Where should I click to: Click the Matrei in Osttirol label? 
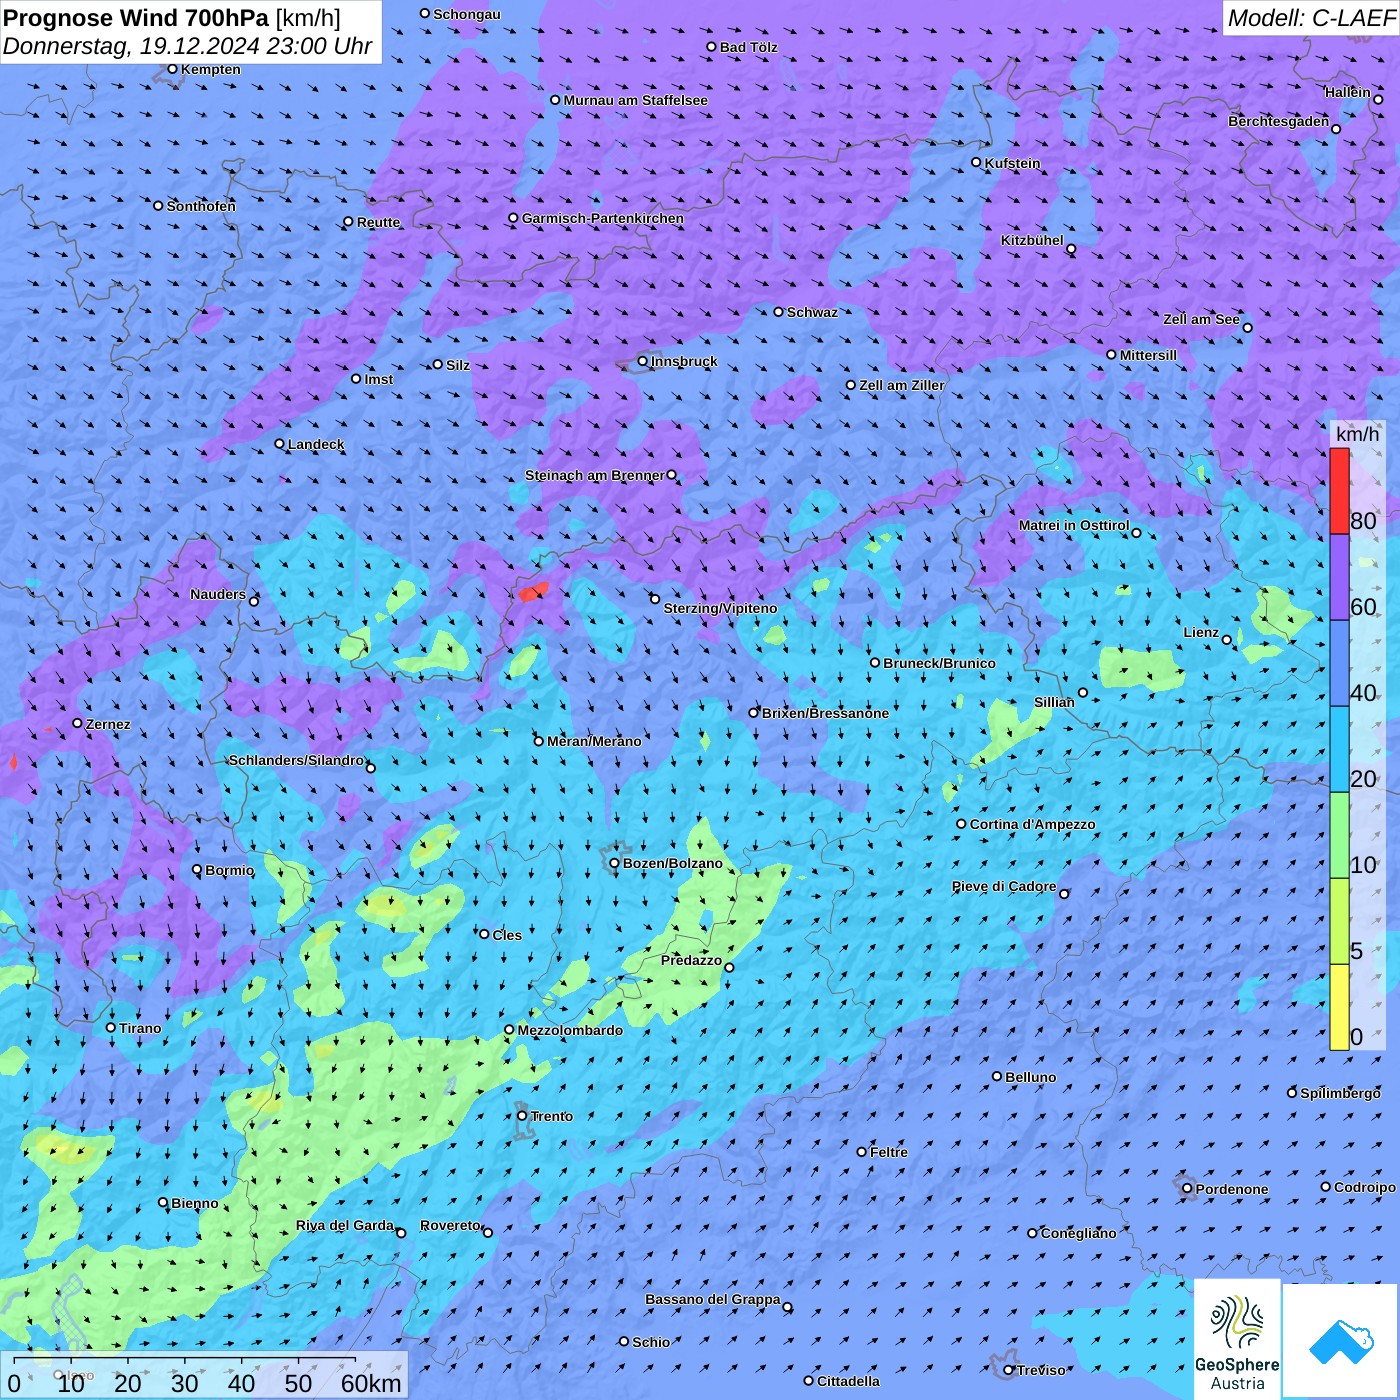(x=1074, y=525)
